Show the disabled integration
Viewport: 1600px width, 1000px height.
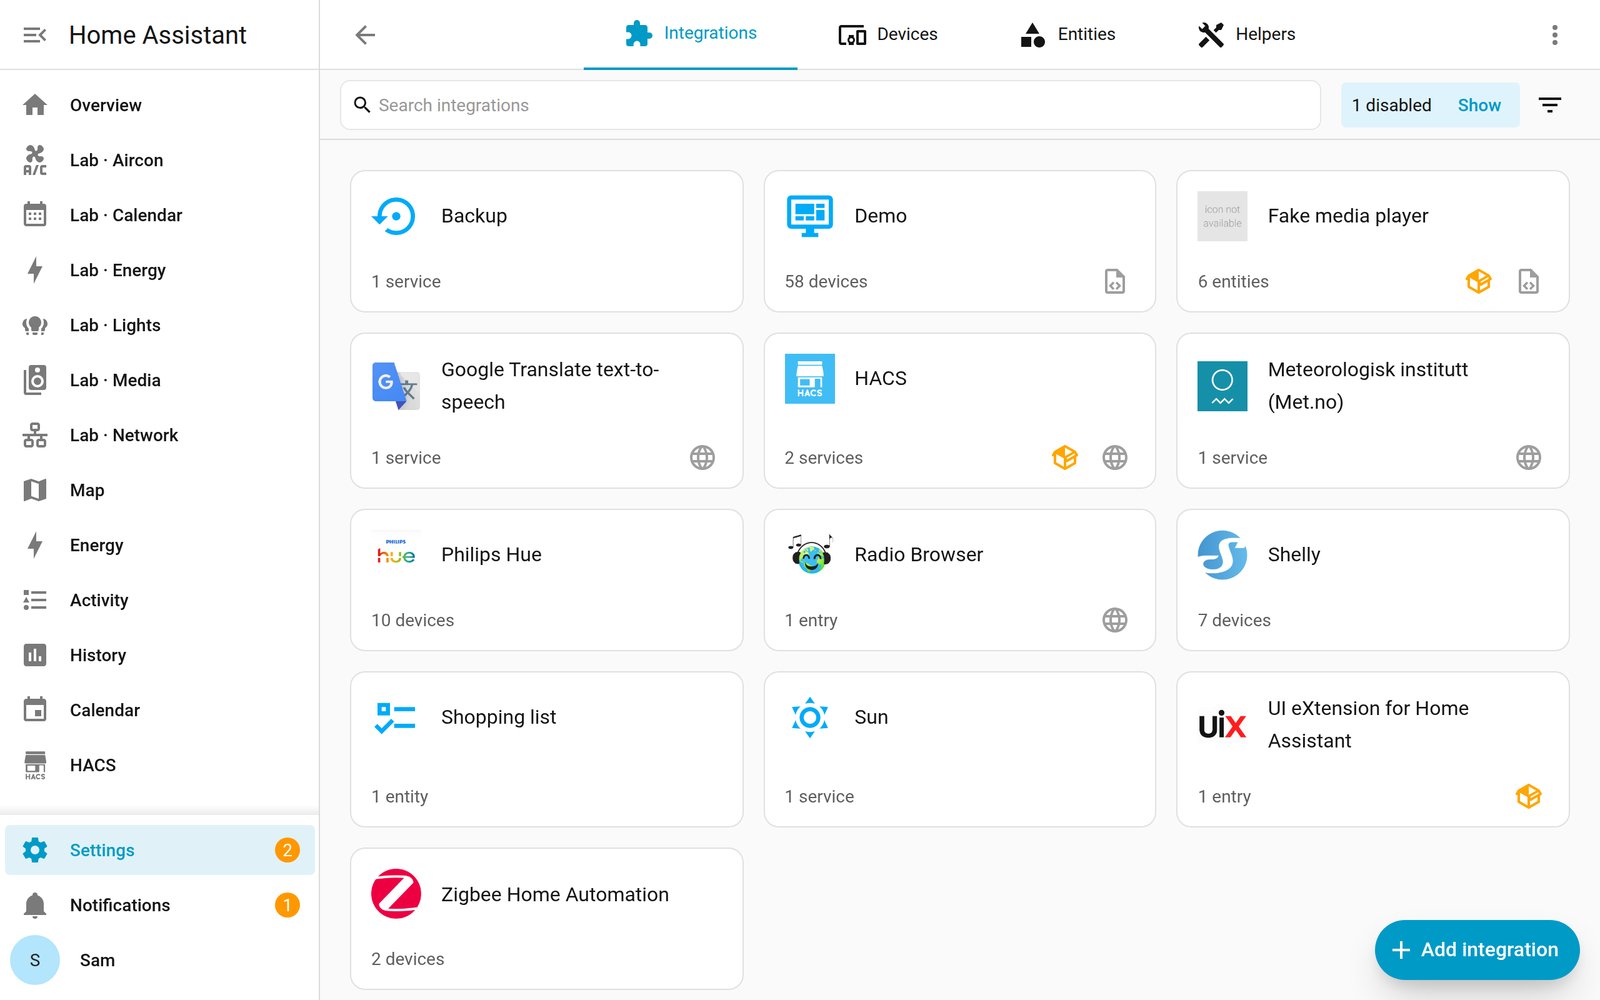[1479, 105]
